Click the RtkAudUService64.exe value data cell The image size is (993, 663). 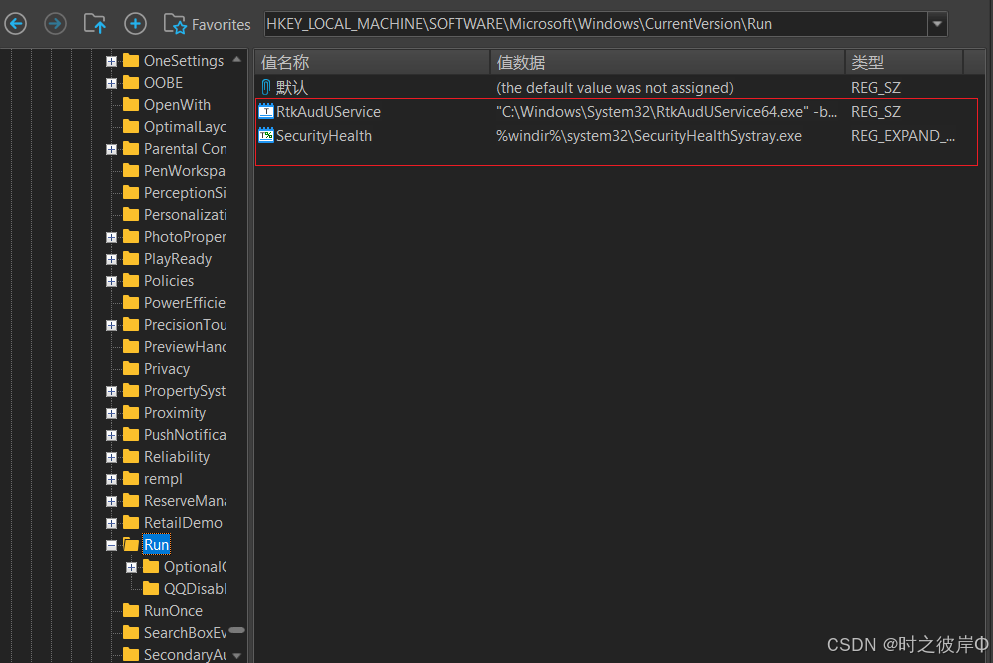coord(666,112)
